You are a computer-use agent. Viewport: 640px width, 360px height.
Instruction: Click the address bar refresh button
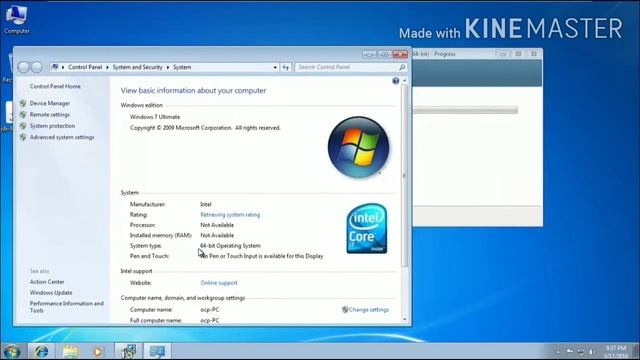(x=286, y=67)
